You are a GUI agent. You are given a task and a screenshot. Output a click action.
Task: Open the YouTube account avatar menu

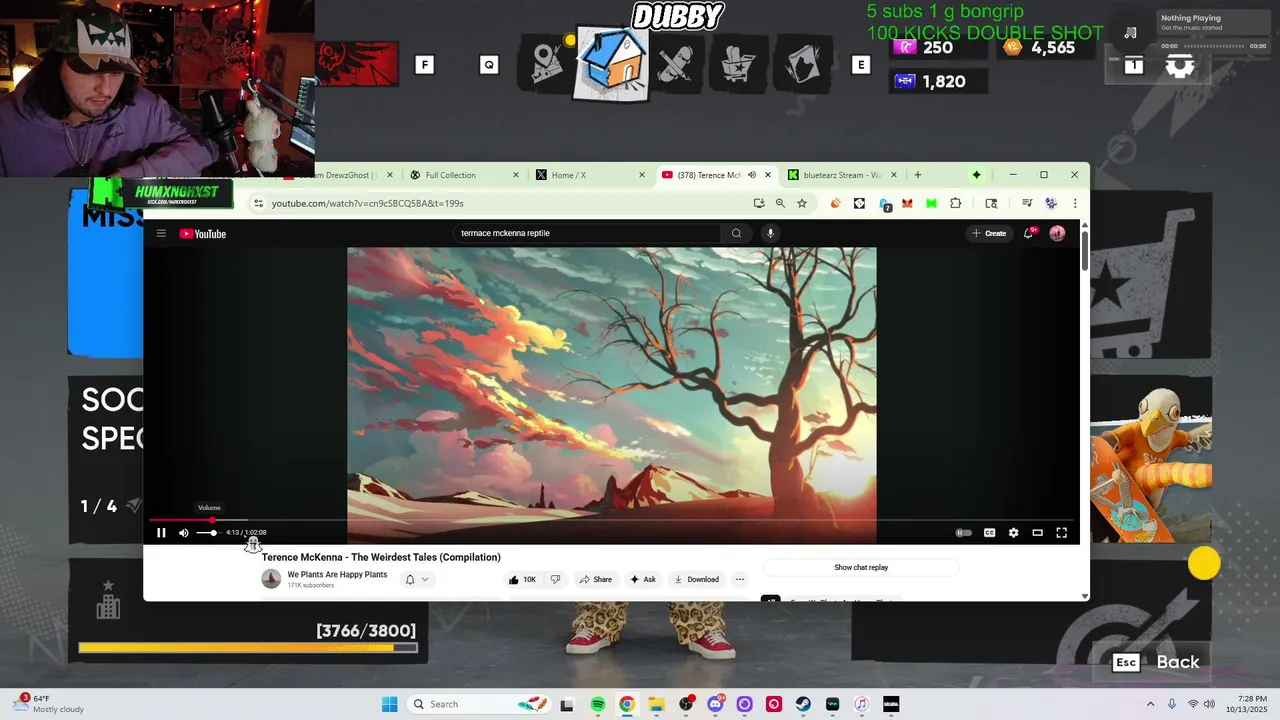pyautogui.click(x=1057, y=233)
